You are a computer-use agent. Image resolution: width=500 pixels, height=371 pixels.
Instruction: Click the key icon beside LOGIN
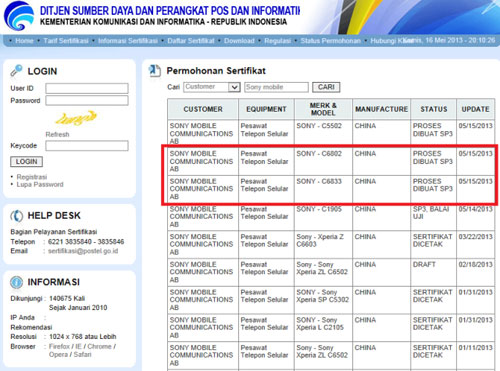coord(16,71)
